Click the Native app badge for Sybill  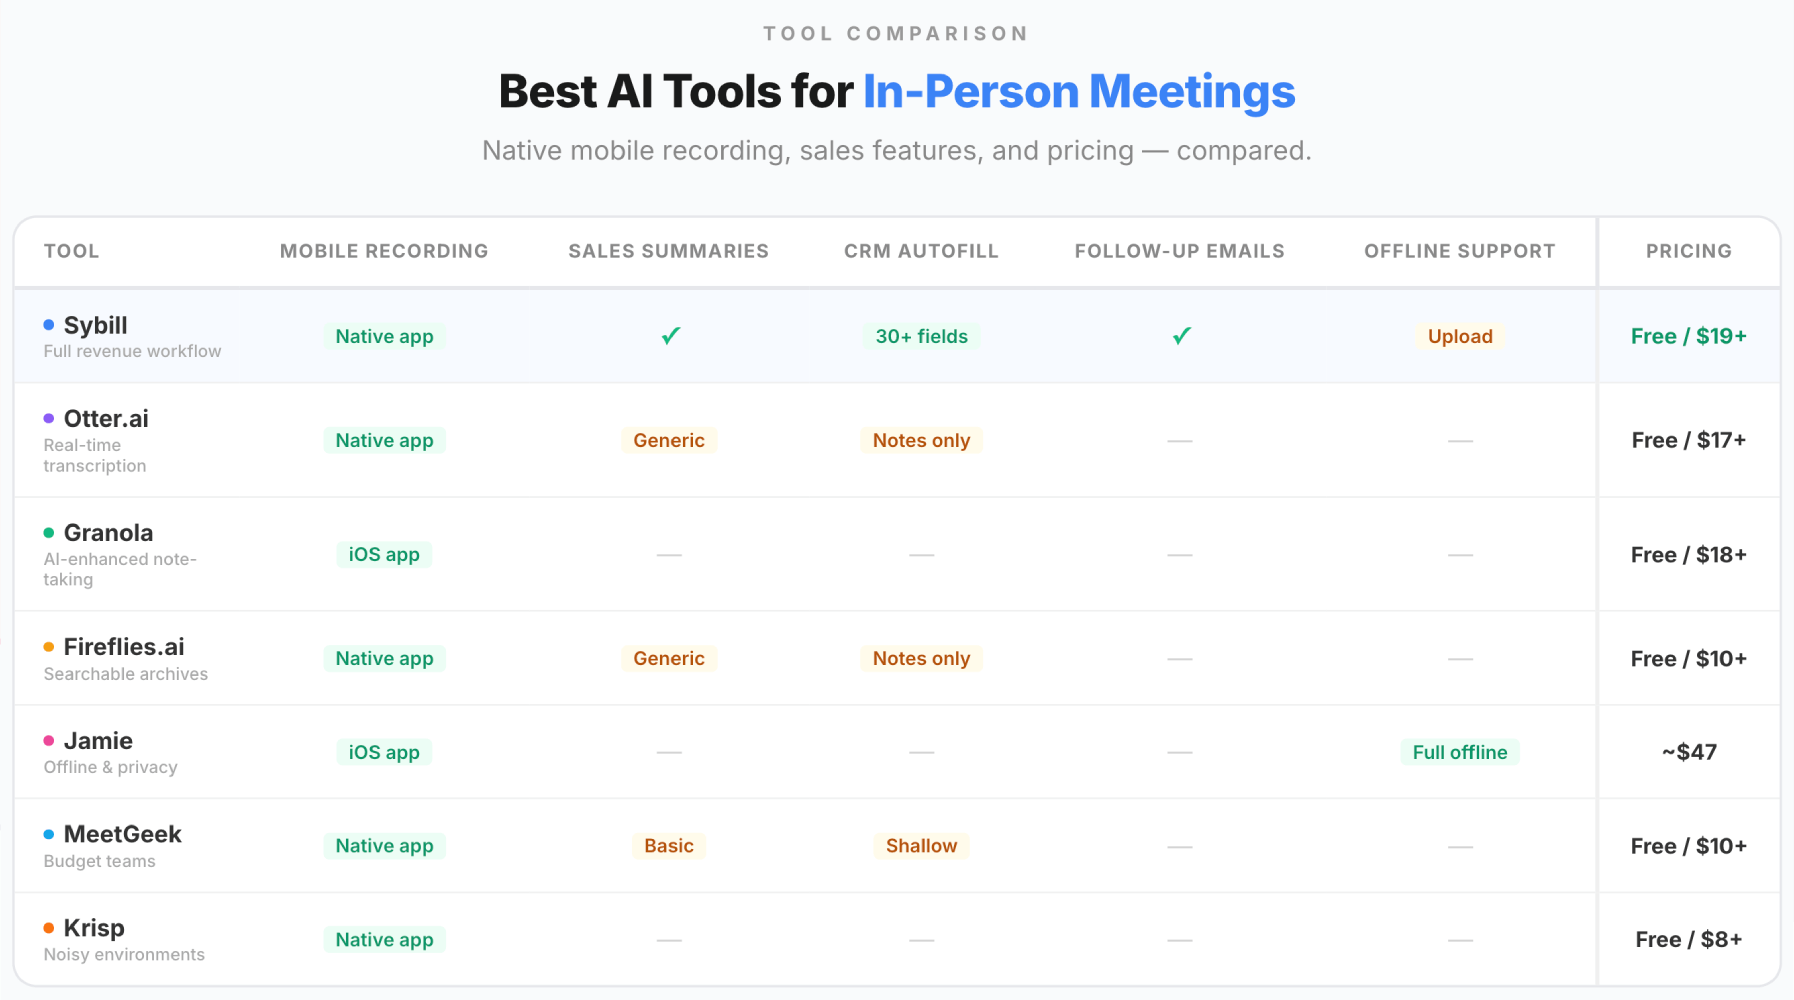(x=384, y=336)
